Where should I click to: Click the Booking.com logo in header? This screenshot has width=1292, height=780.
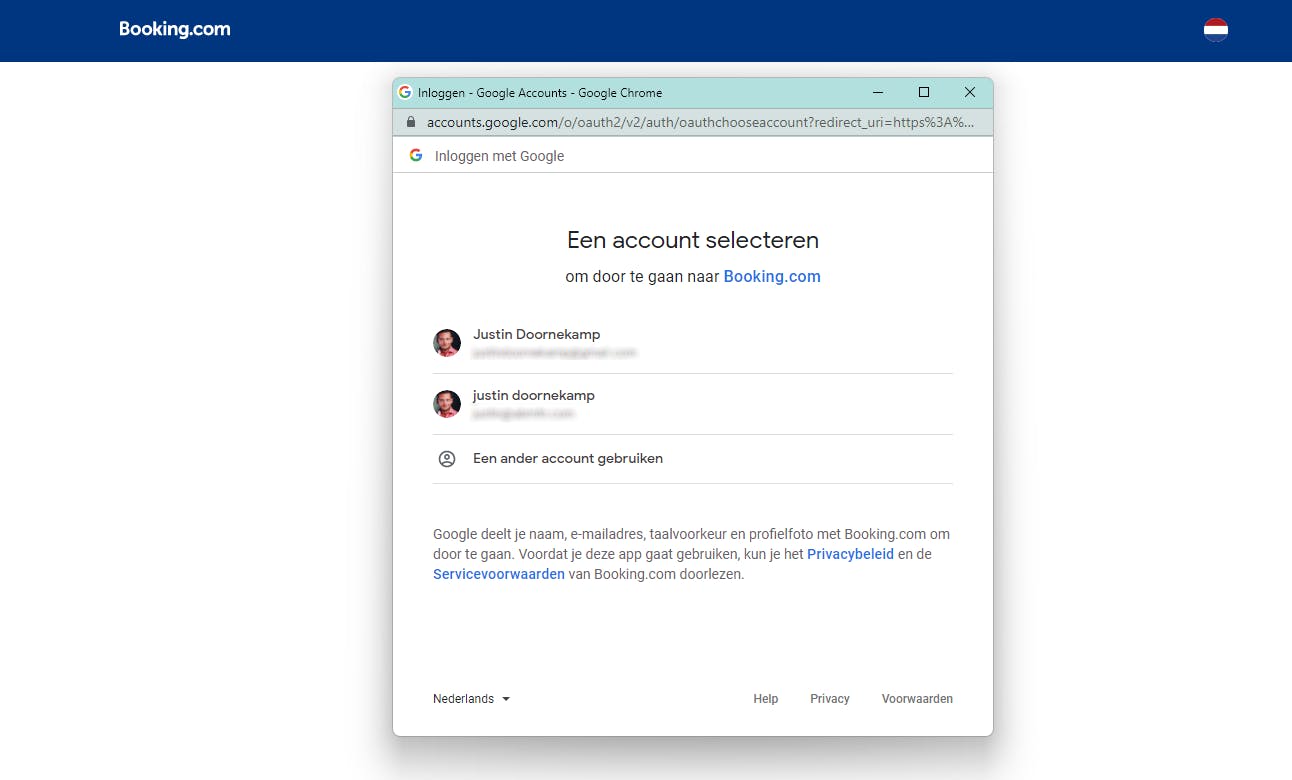[175, 29]
